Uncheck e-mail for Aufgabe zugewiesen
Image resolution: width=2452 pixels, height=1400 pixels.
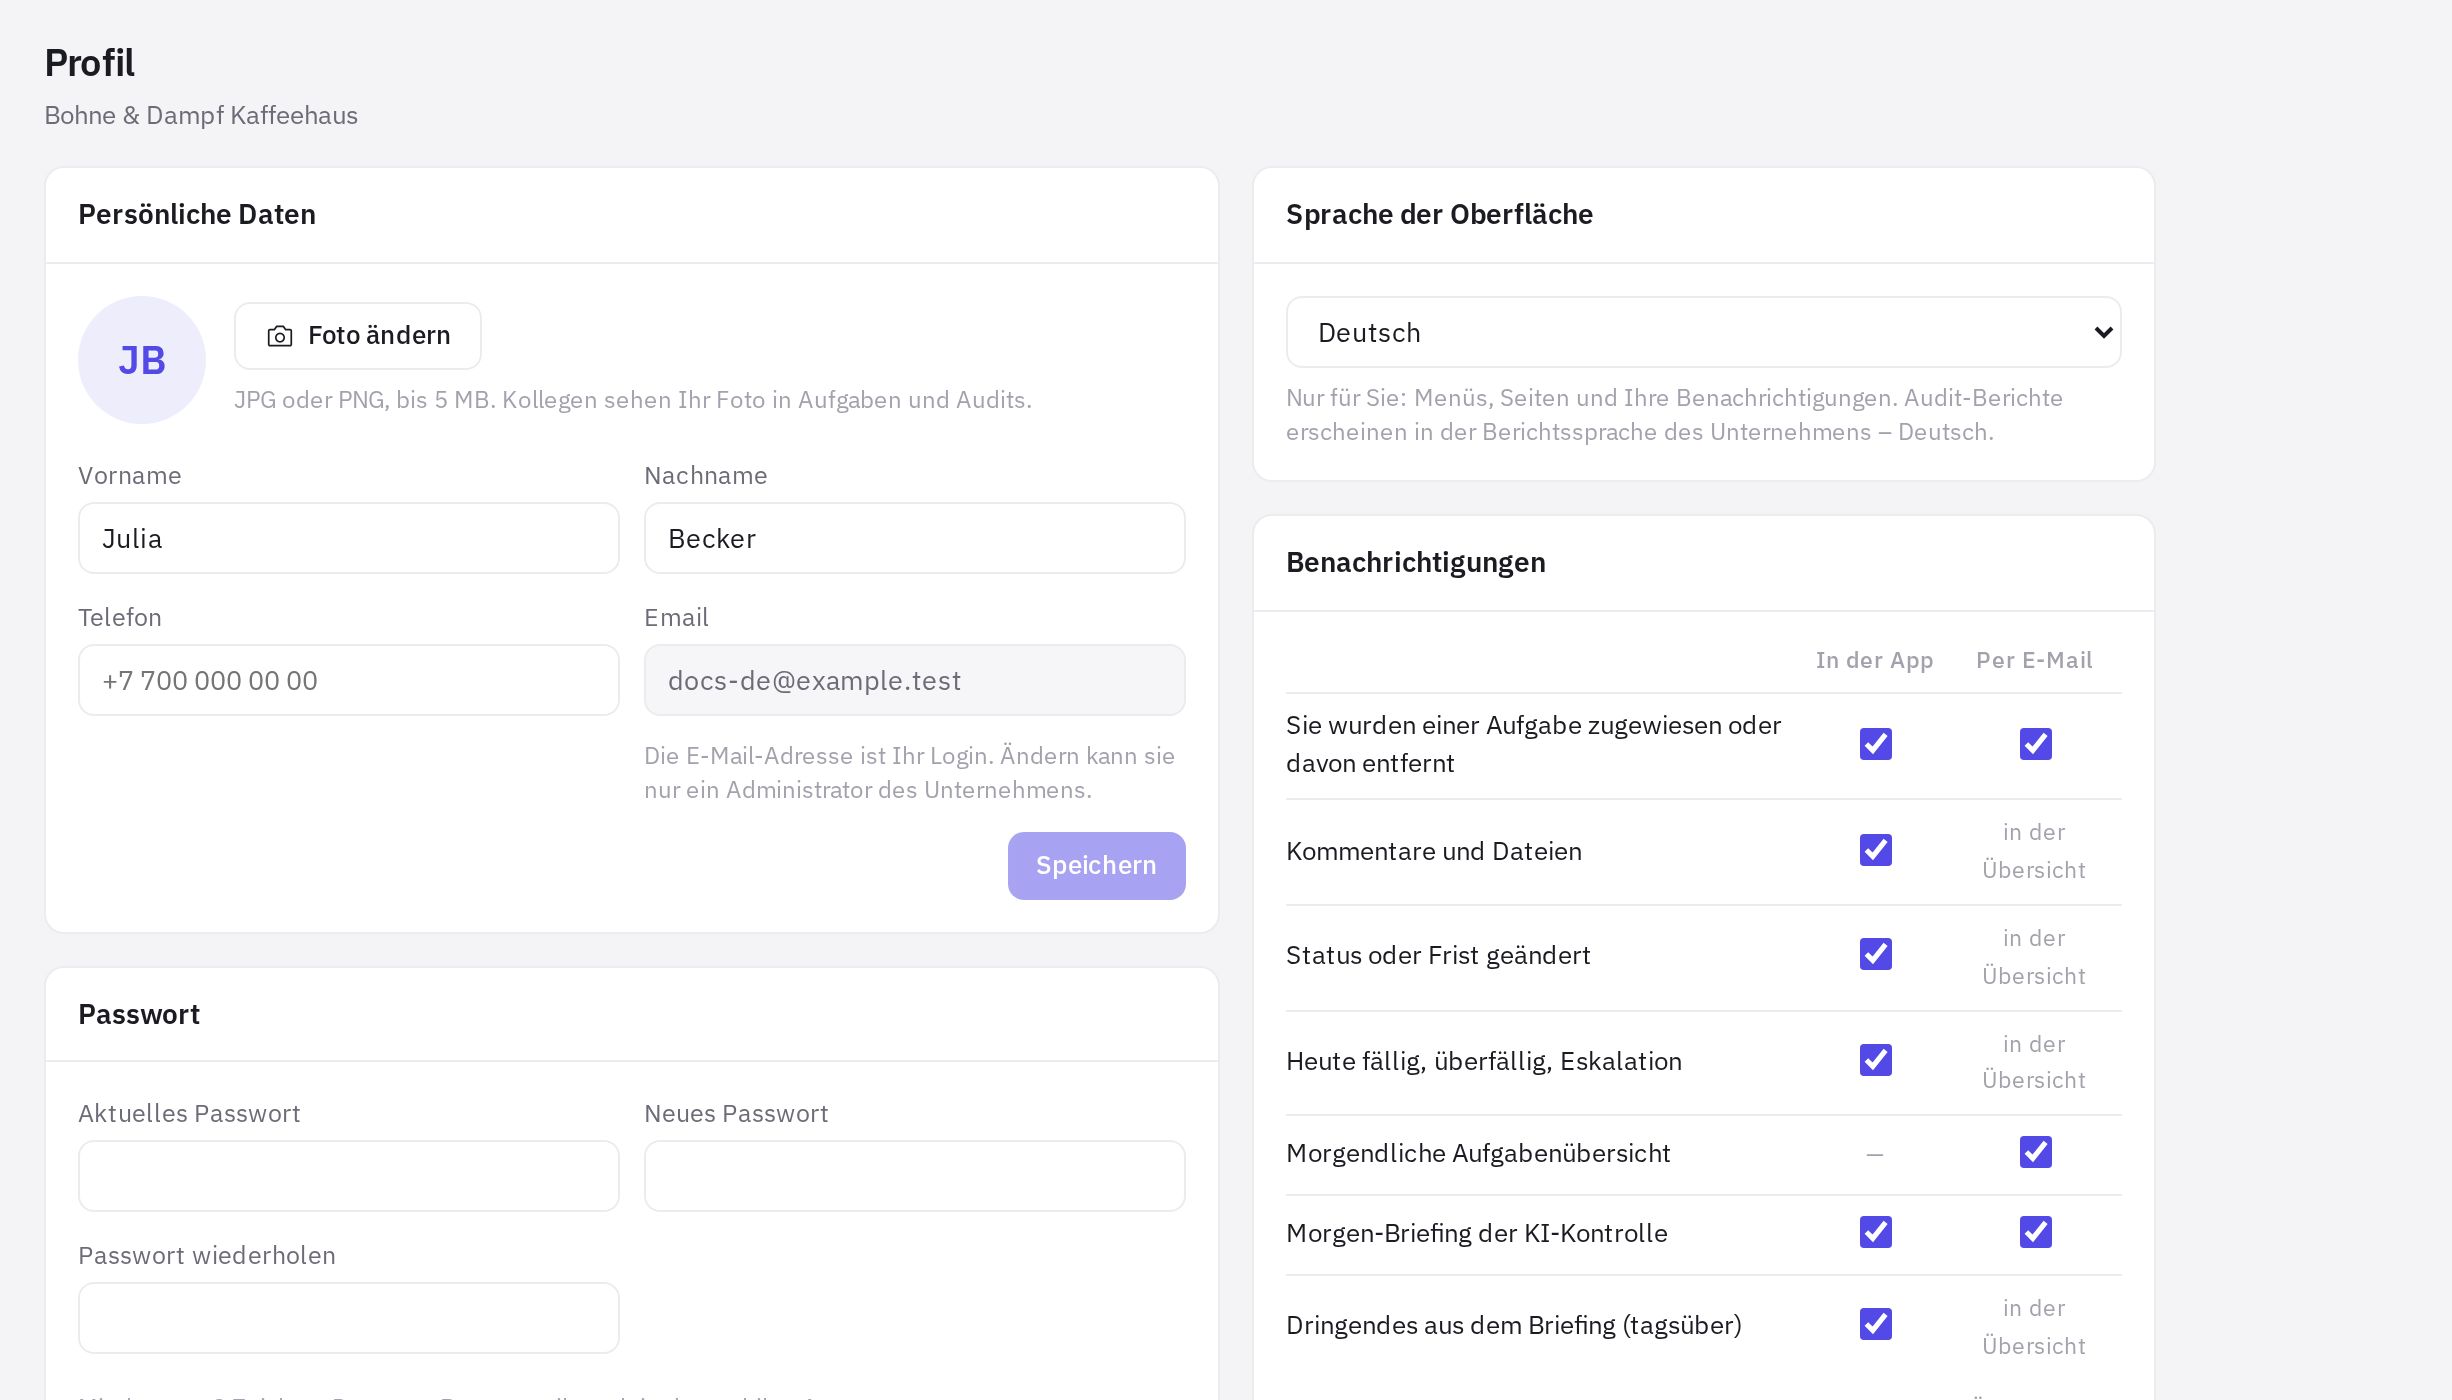pos(2036,744)
